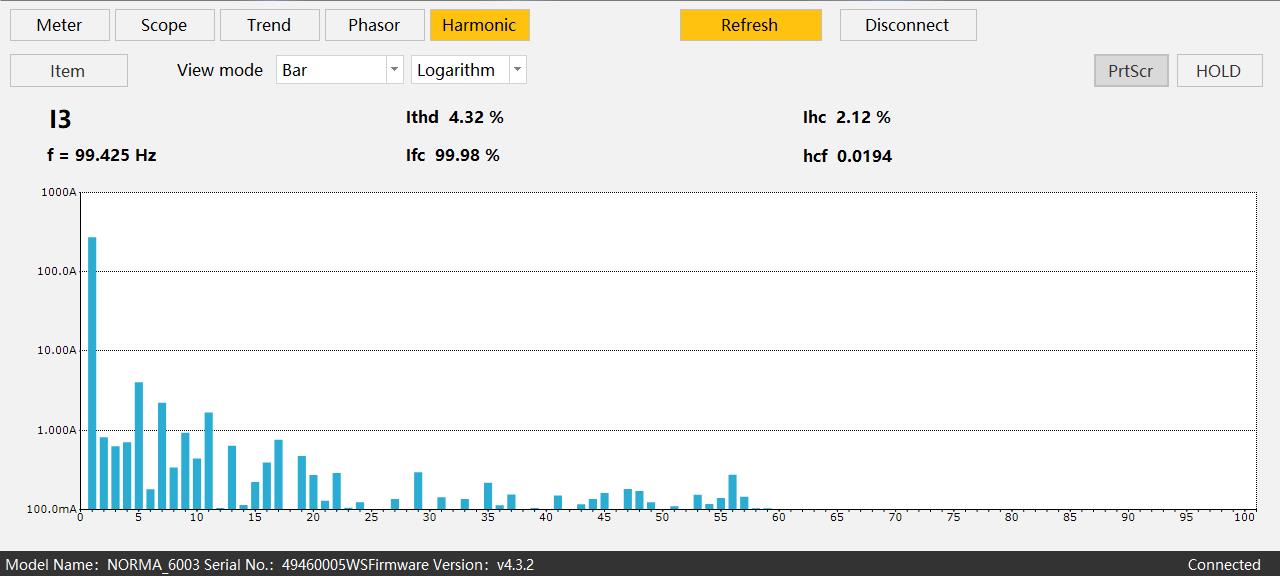Select the tall bar at harmonic 56
Image resolution: width=1280 pixels, height=576 pixels.
(733, 492)
